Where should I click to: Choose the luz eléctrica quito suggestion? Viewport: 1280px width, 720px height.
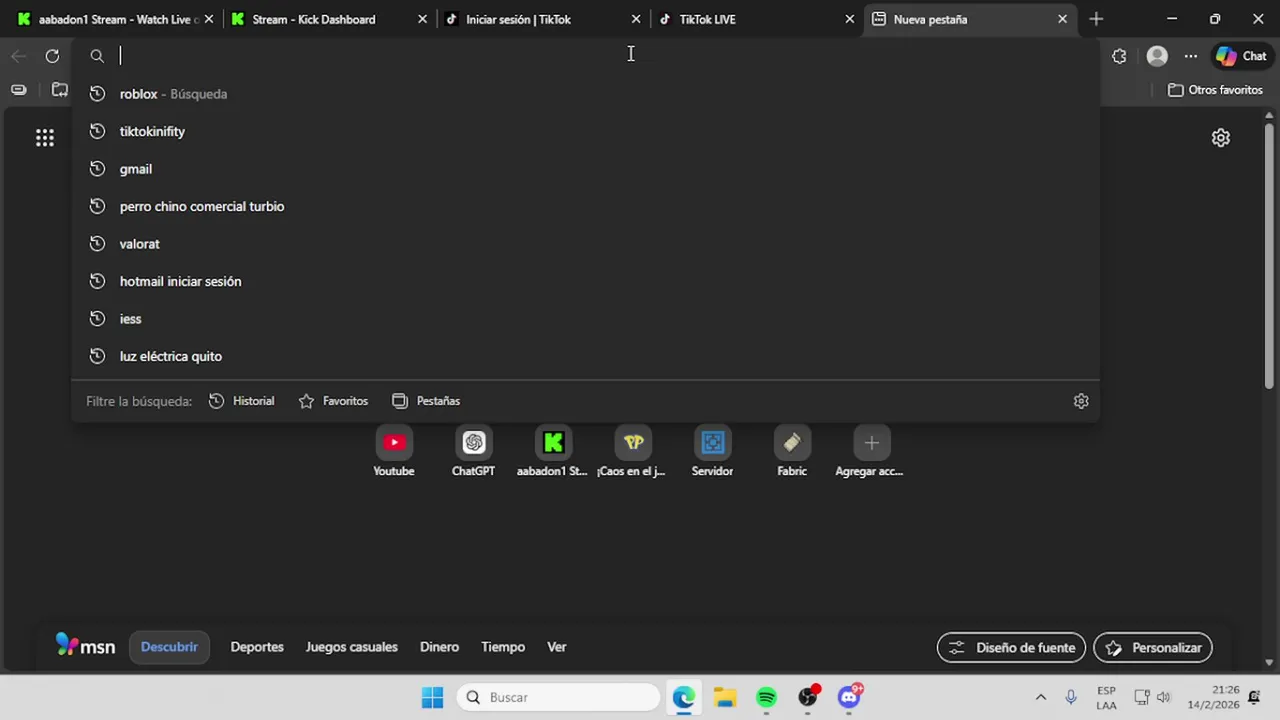point(585,356)
